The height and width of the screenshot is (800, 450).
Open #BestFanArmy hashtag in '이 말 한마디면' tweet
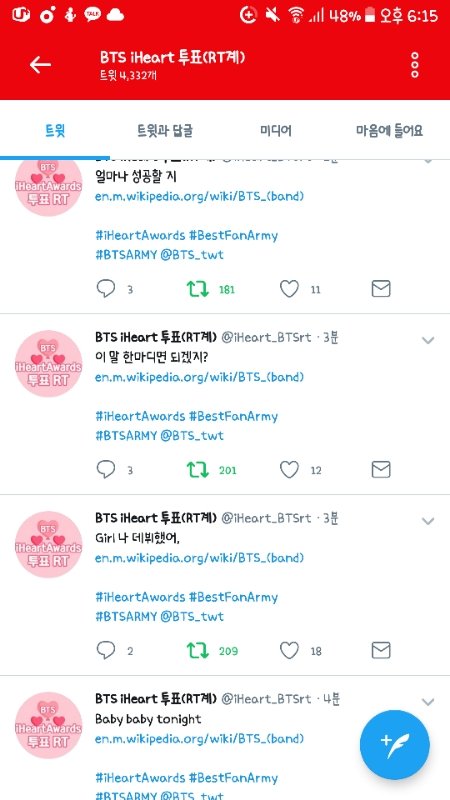(x=234, y=416)
